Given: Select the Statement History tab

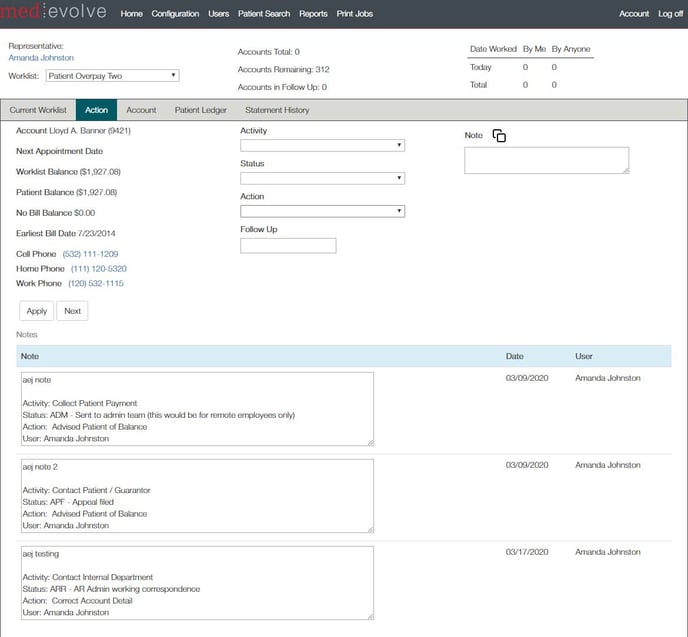Looking at the screenshot, I should tap(277, 110).
